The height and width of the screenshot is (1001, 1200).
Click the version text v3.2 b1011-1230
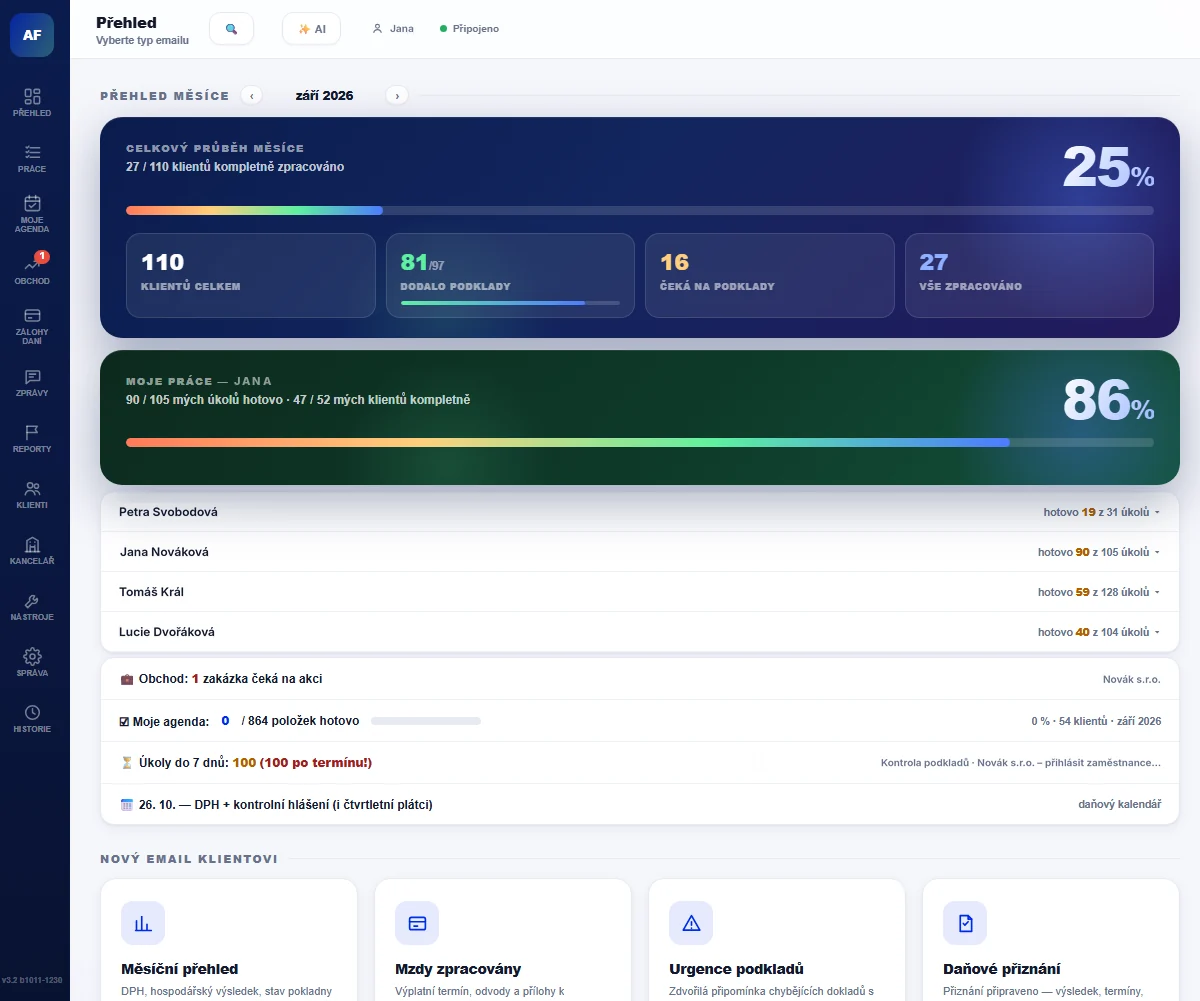[34, 981]
